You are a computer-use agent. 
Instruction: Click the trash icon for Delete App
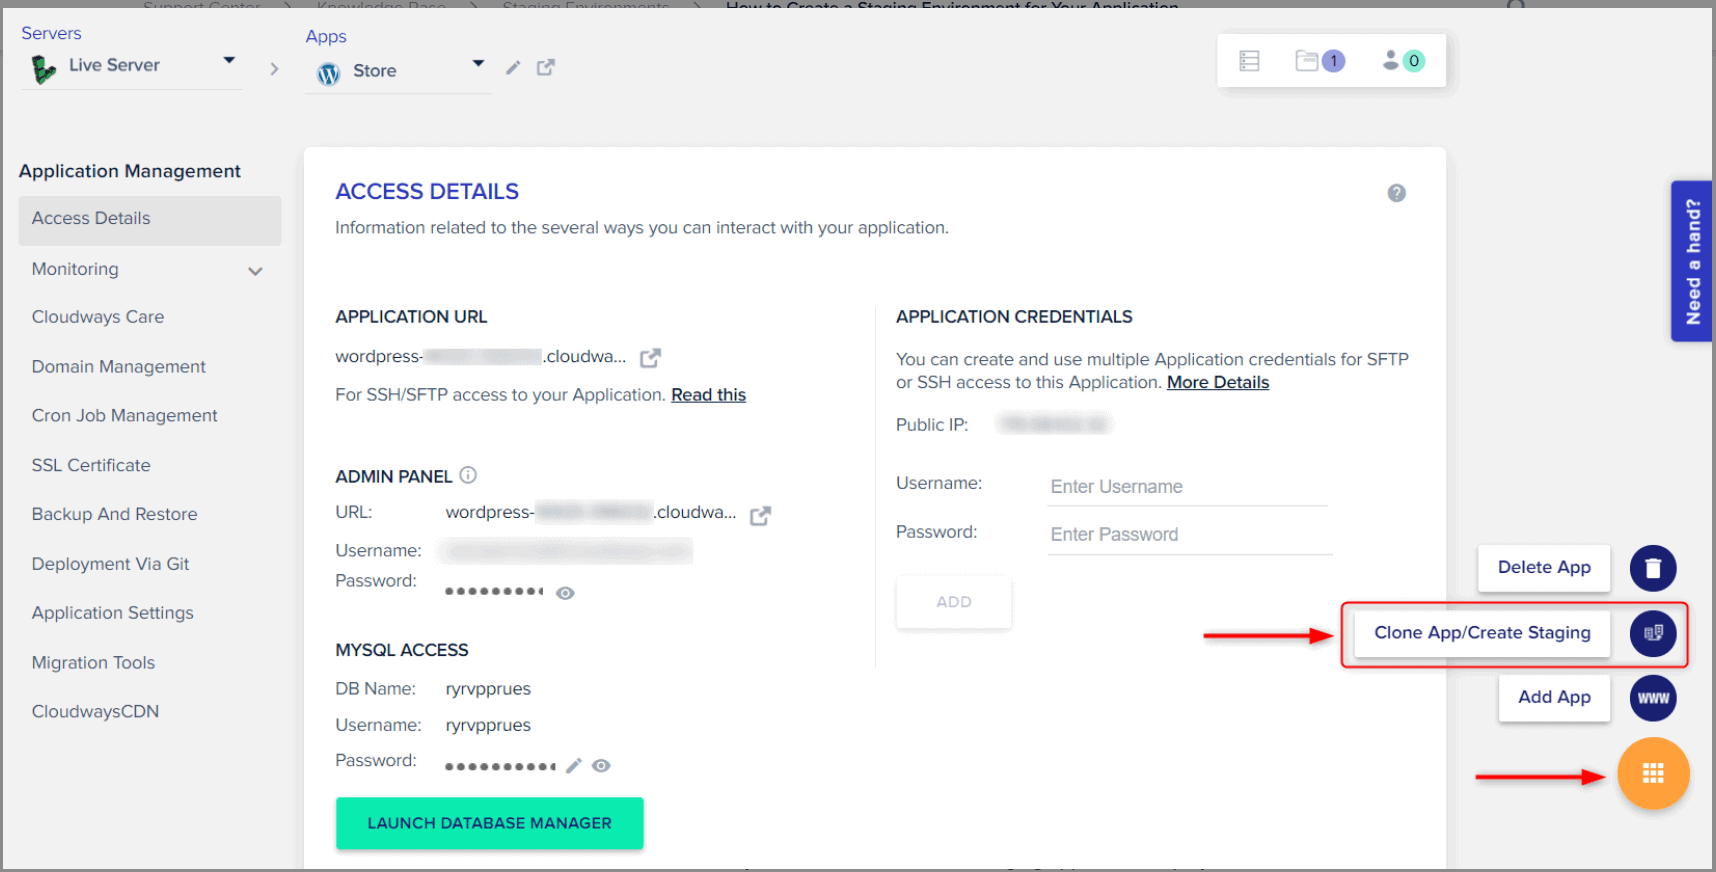tap(1653, 568)
